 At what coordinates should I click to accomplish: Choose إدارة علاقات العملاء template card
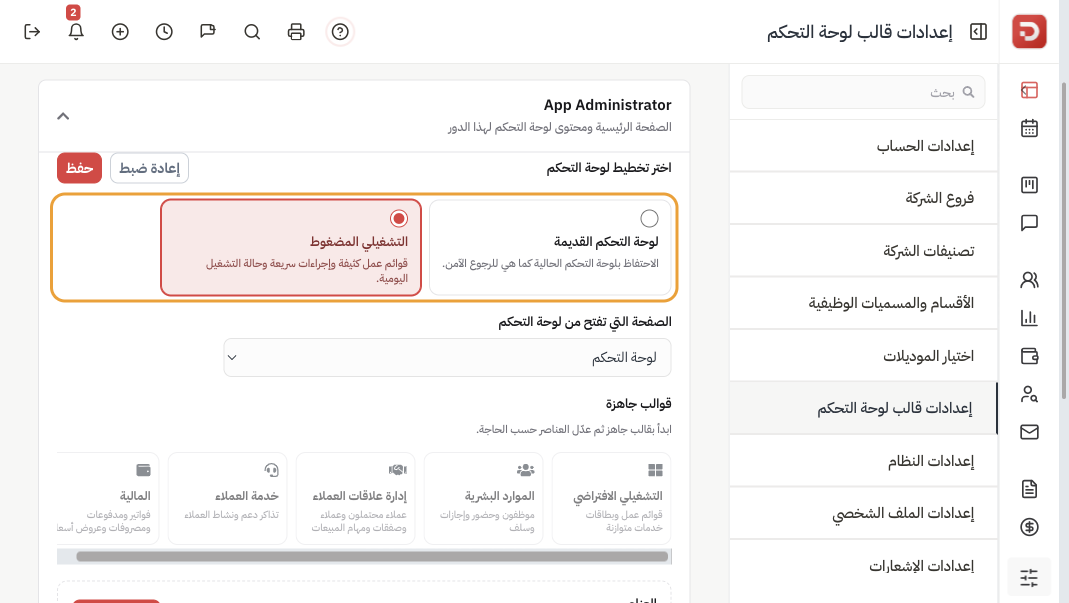355,498
